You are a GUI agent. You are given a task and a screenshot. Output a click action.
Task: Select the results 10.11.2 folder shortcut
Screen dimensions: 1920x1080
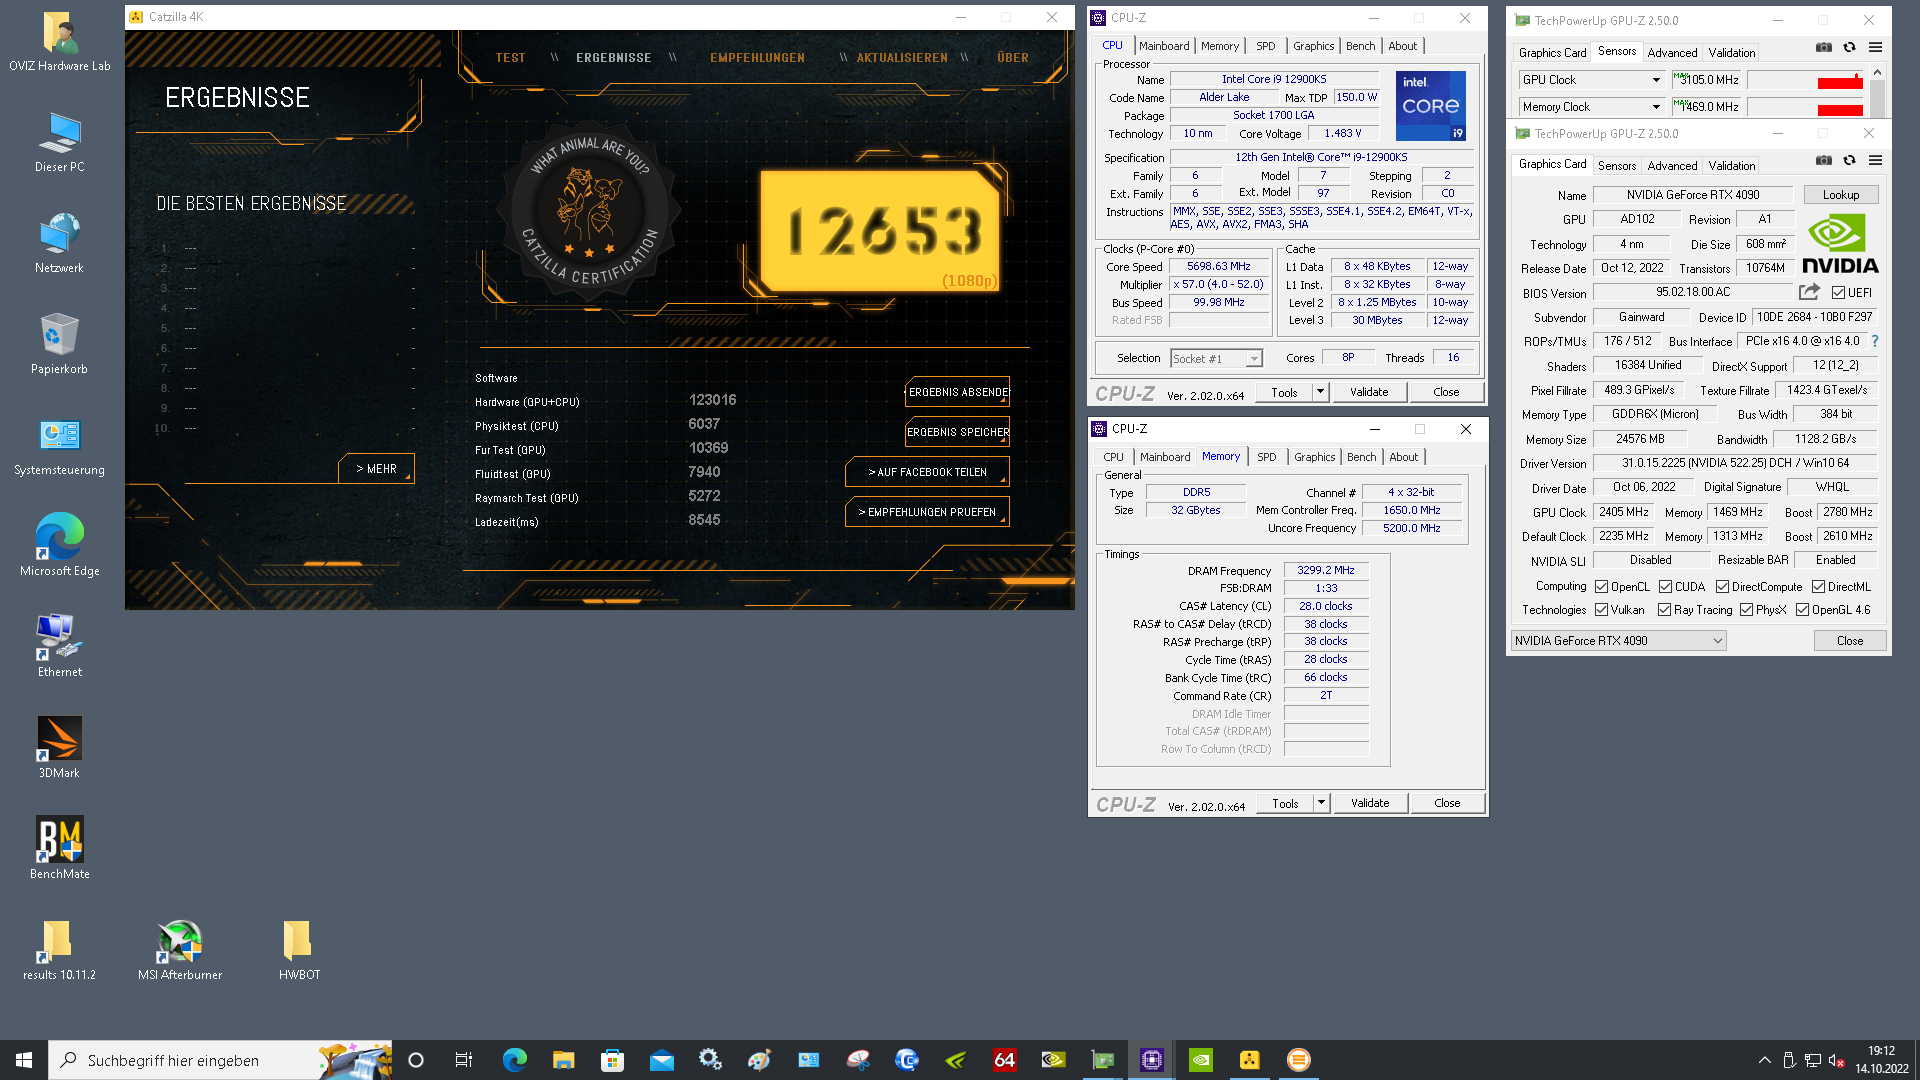tap(60, 950)
